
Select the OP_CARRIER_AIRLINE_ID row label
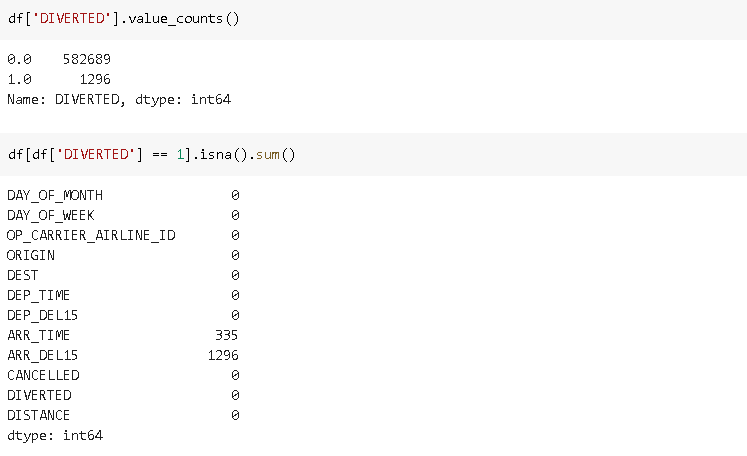click(84, 235)
